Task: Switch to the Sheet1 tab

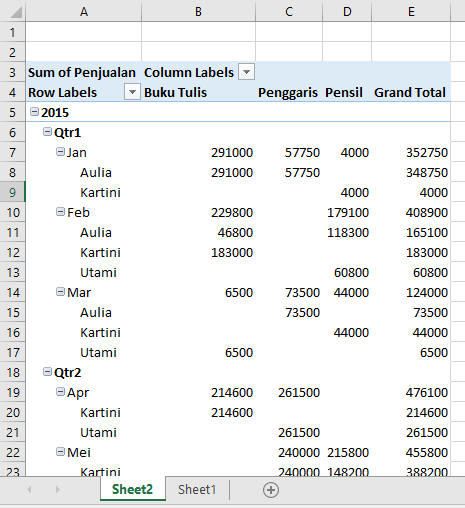Action: point(197,490)
